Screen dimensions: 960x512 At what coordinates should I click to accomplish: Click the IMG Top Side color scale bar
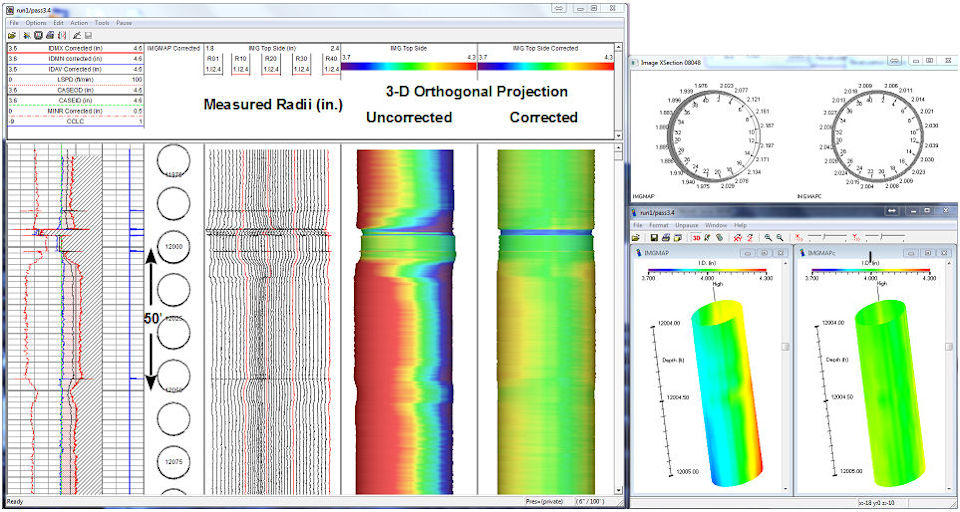point(408,66)
